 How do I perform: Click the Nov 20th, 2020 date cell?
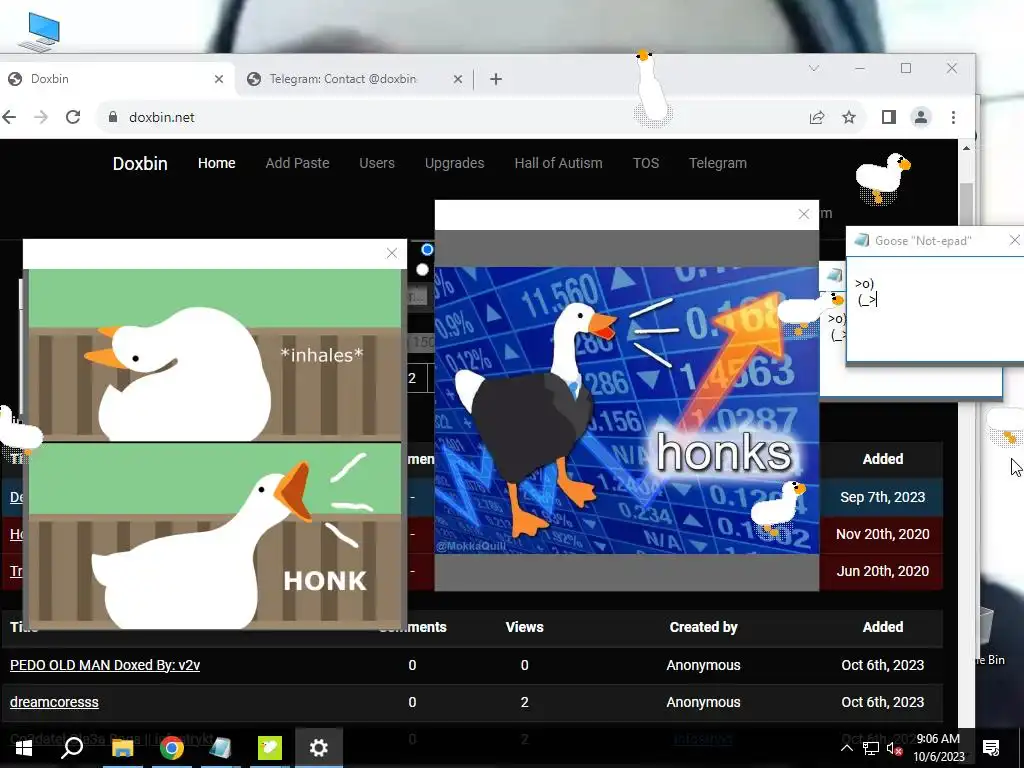click(883, 534)
